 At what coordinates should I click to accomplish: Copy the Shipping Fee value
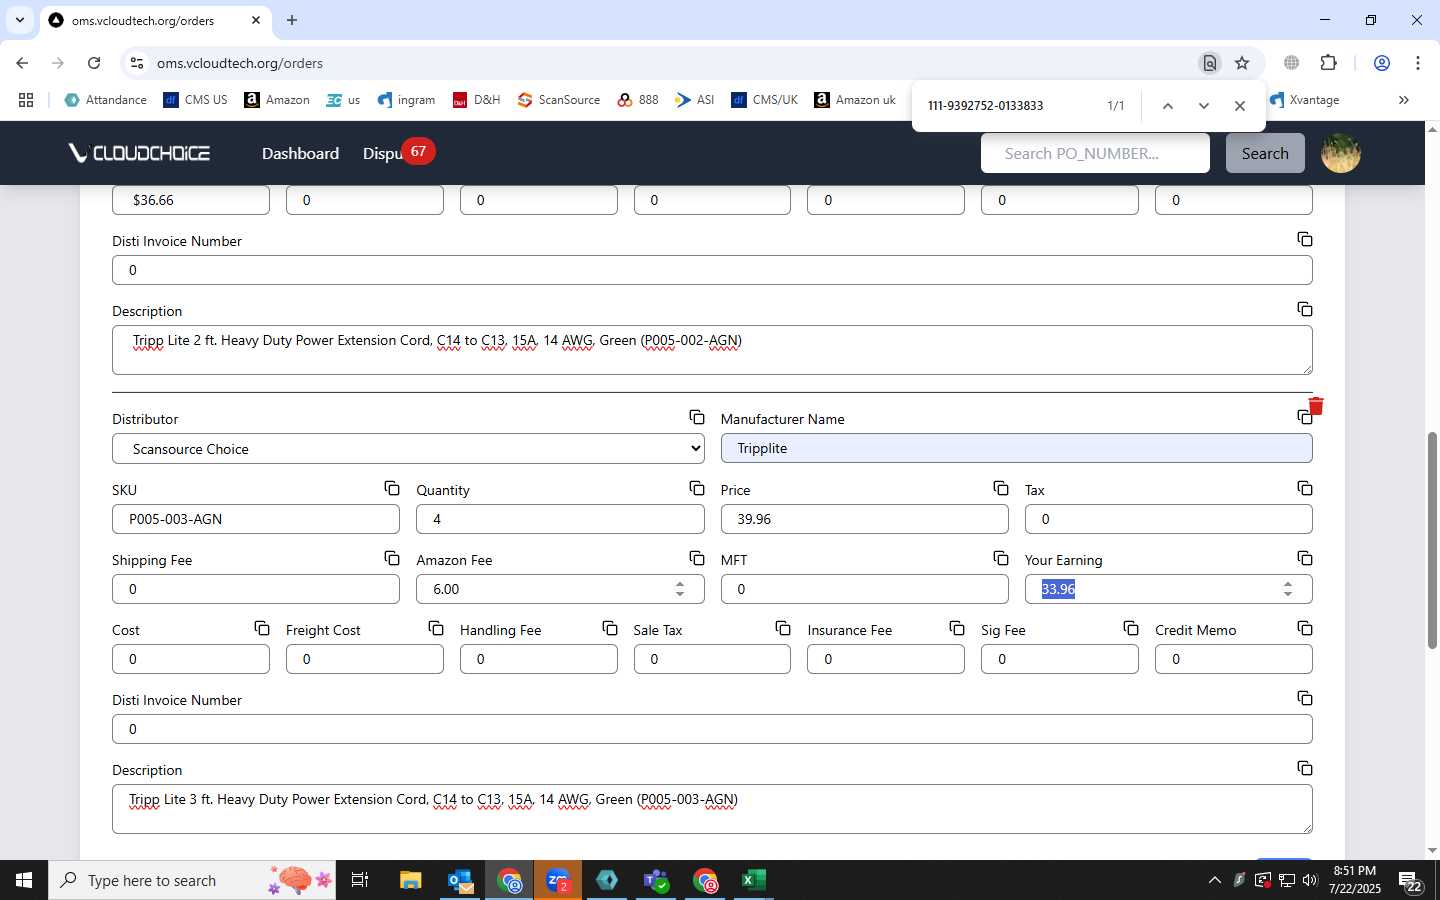392,558
